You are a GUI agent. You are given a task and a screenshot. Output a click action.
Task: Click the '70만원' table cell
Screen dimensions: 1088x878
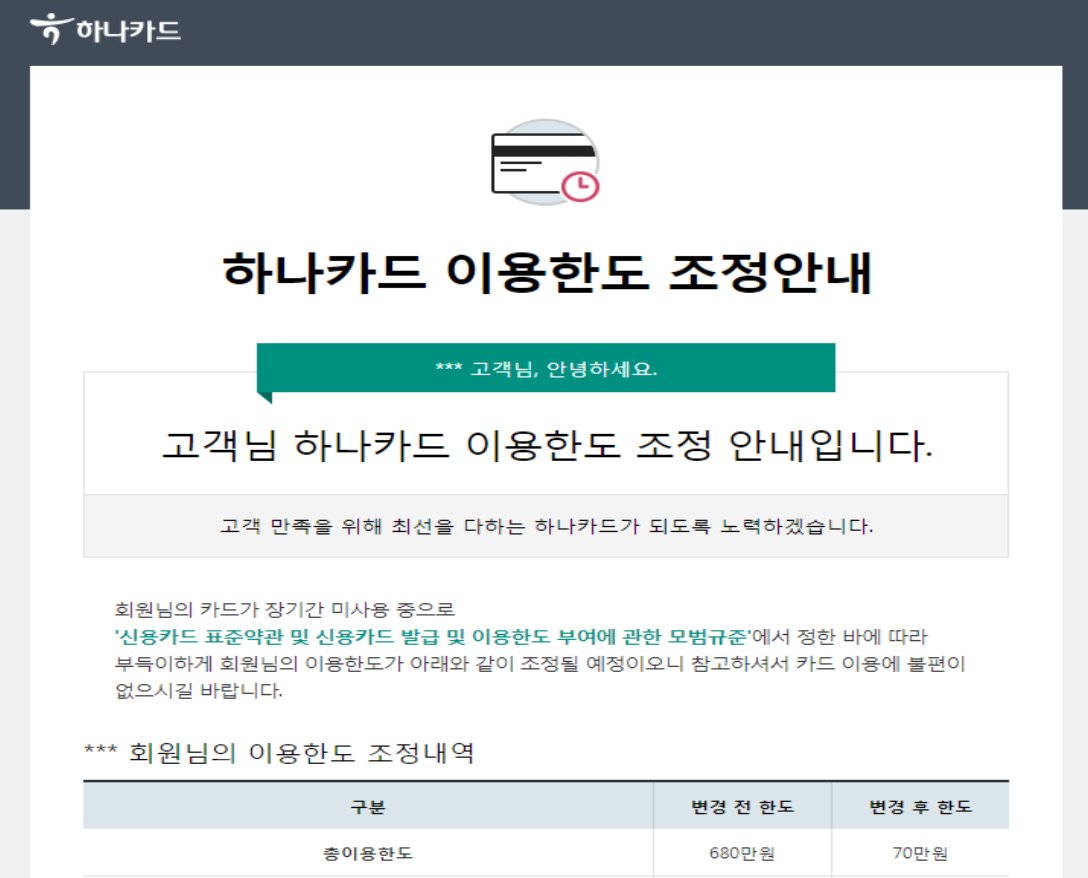[920, 853]
